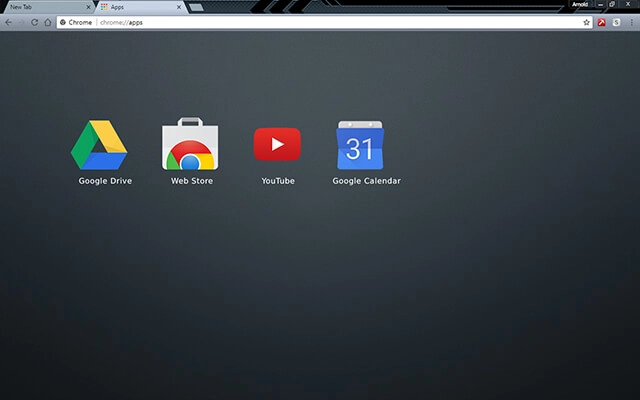The height and width of the screenshot is (400, 640).
Task: Close the Apps tab
Action: point(179,7)
